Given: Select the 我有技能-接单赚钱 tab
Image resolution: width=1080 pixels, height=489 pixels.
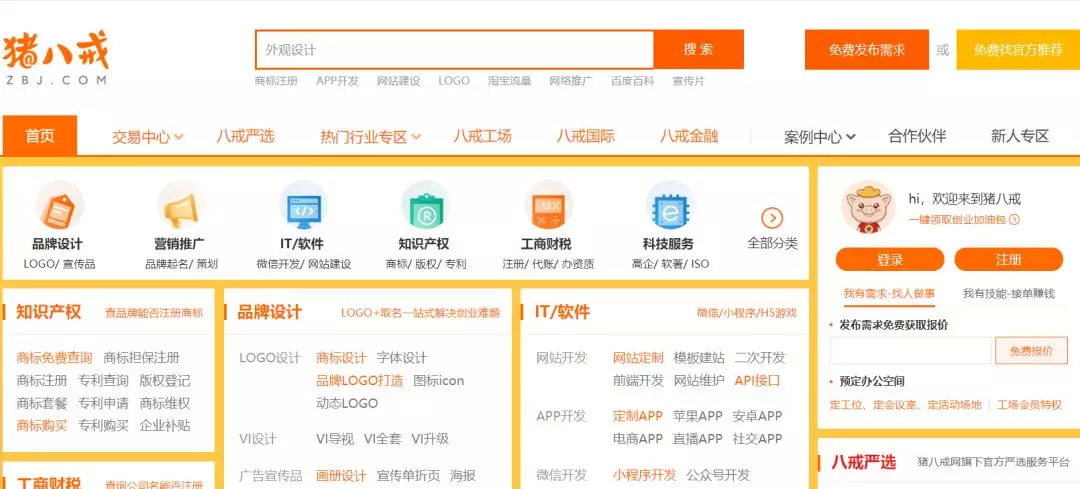Looking at the screenshot, I should coord(1008,293).
